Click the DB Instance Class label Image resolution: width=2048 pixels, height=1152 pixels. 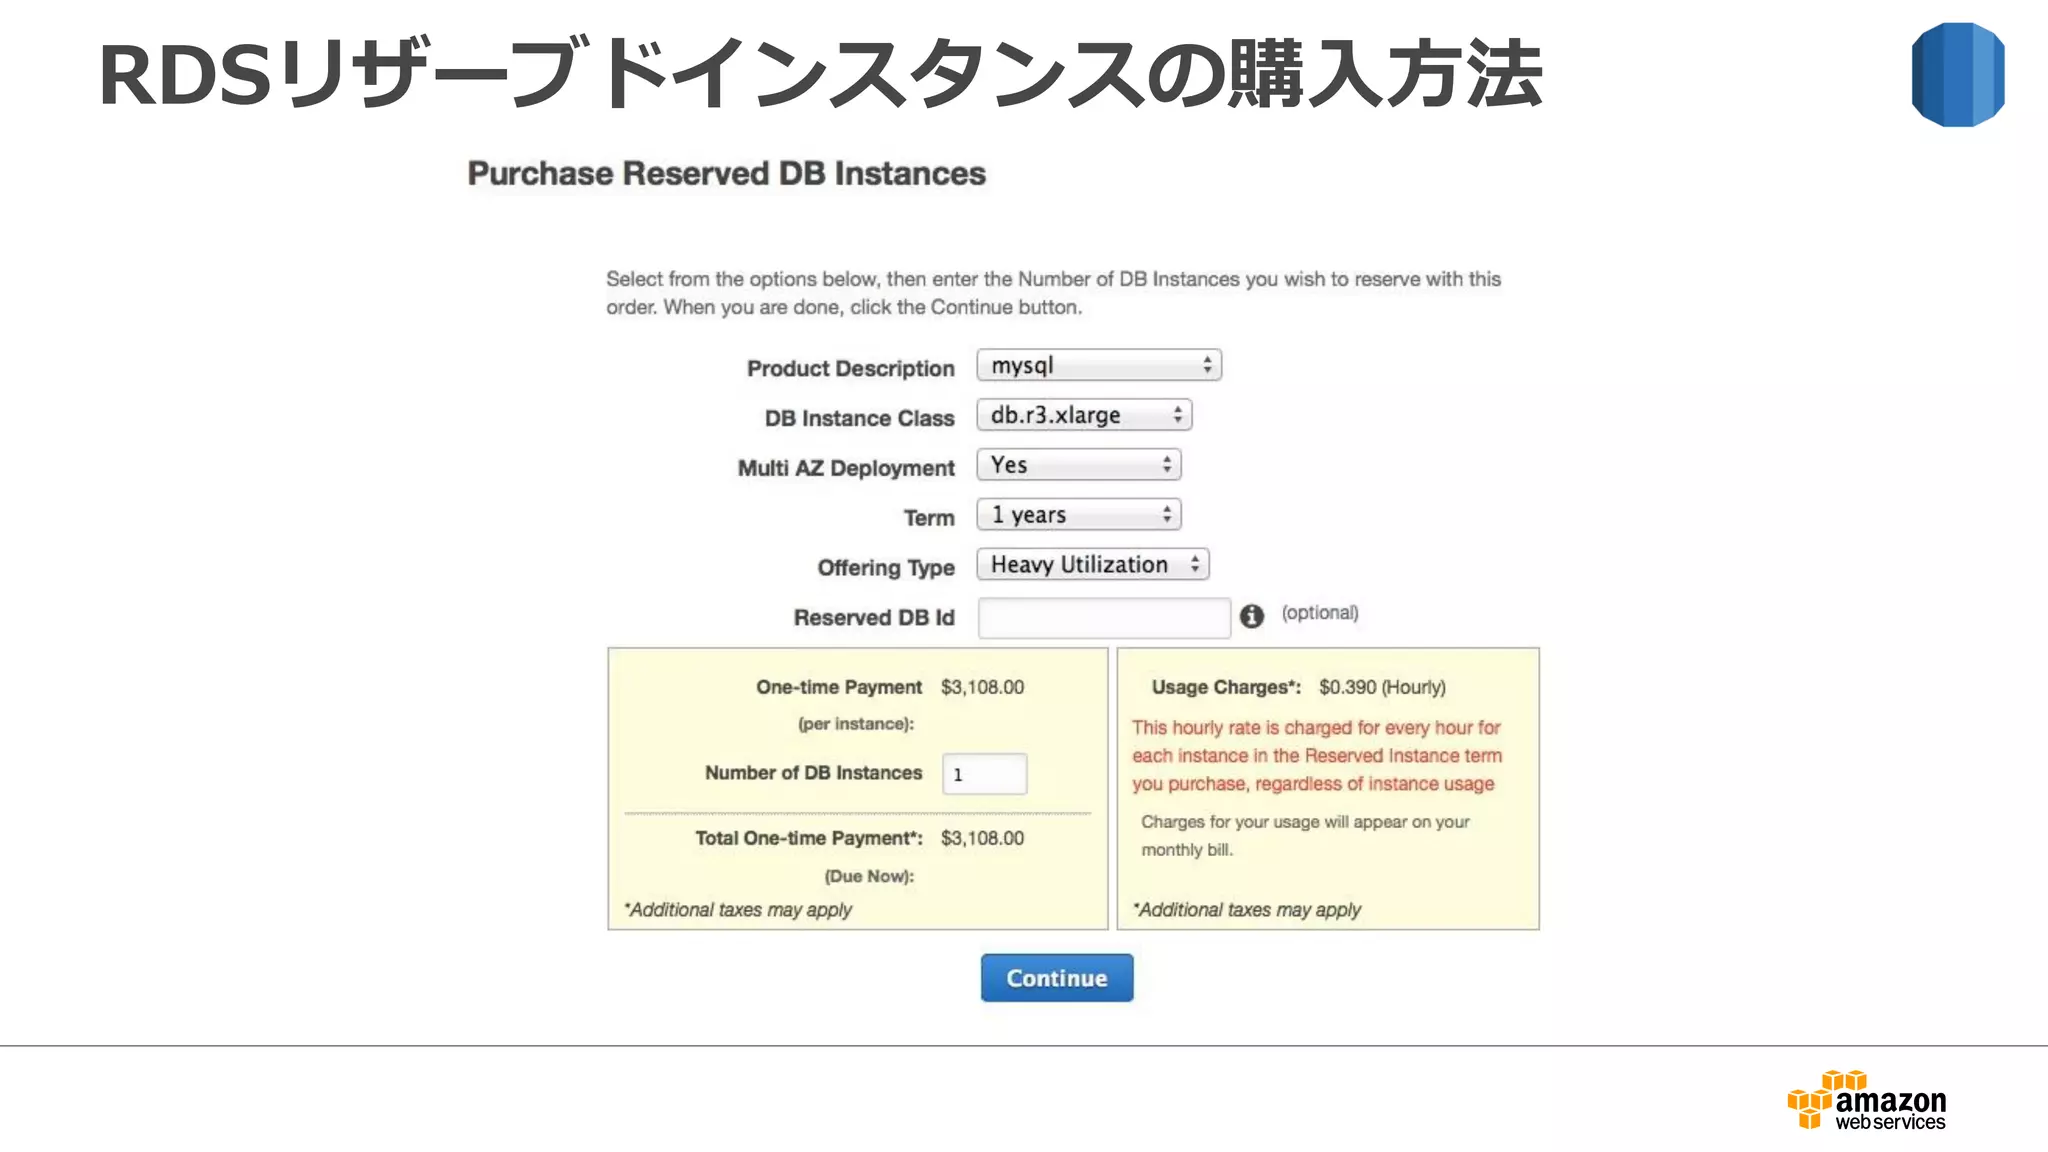[860, 418]
